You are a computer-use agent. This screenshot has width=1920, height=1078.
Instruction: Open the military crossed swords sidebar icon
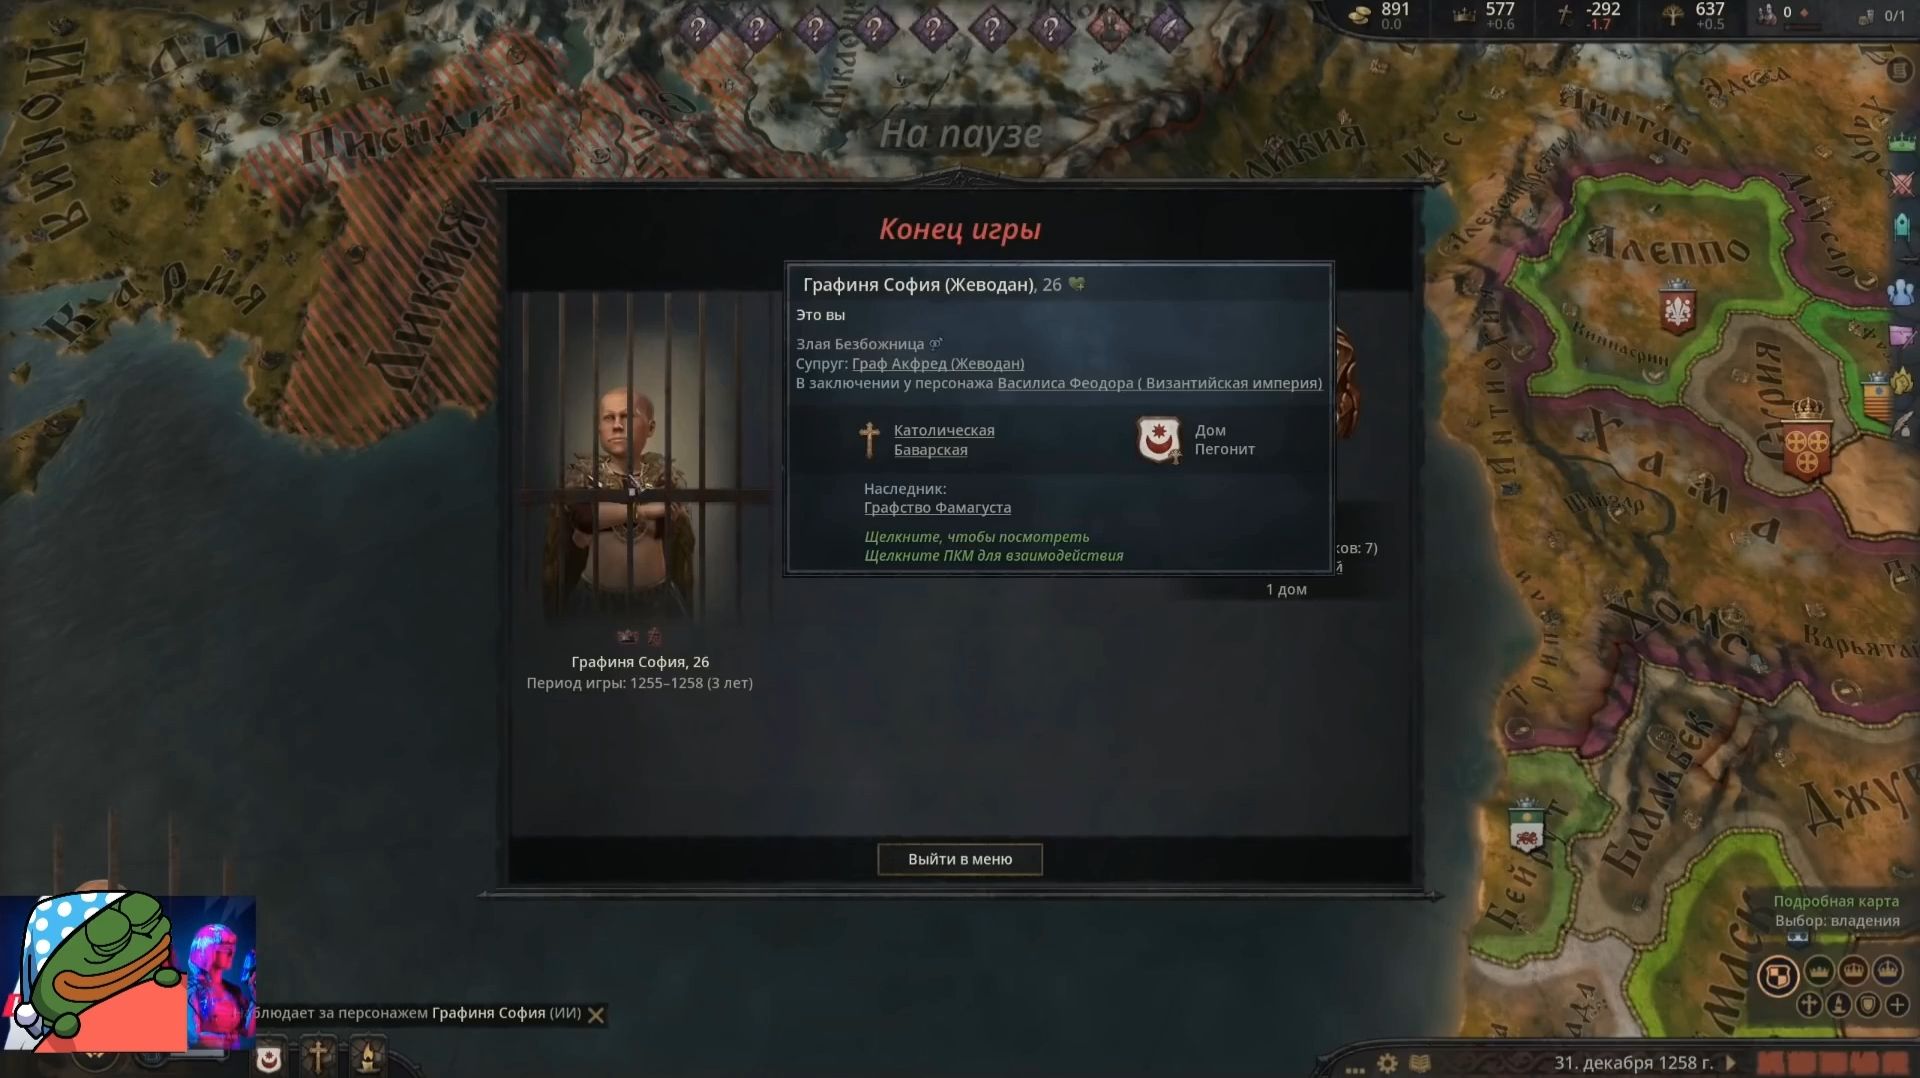pyautogui.click(x=1901, y=184)
